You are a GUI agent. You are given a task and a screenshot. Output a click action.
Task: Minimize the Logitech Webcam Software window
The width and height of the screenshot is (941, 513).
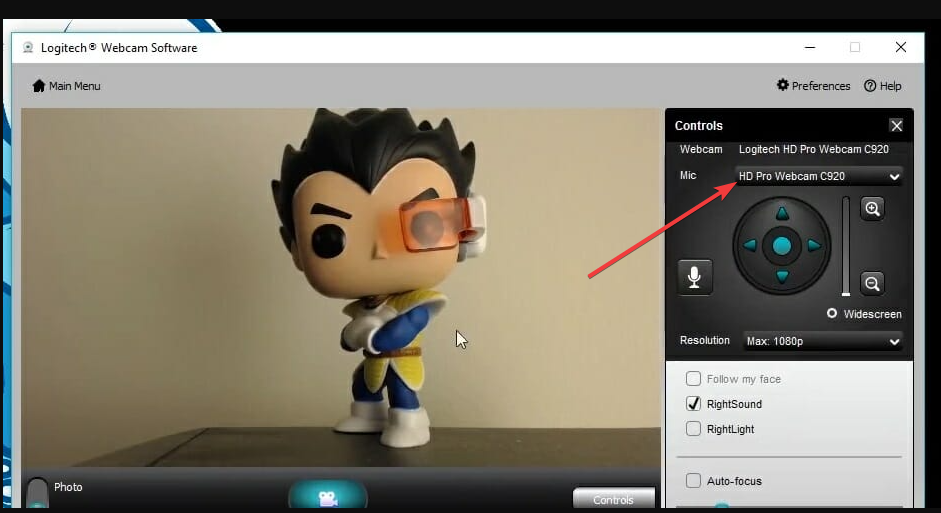pyautogui.click(x=810, y=47)
